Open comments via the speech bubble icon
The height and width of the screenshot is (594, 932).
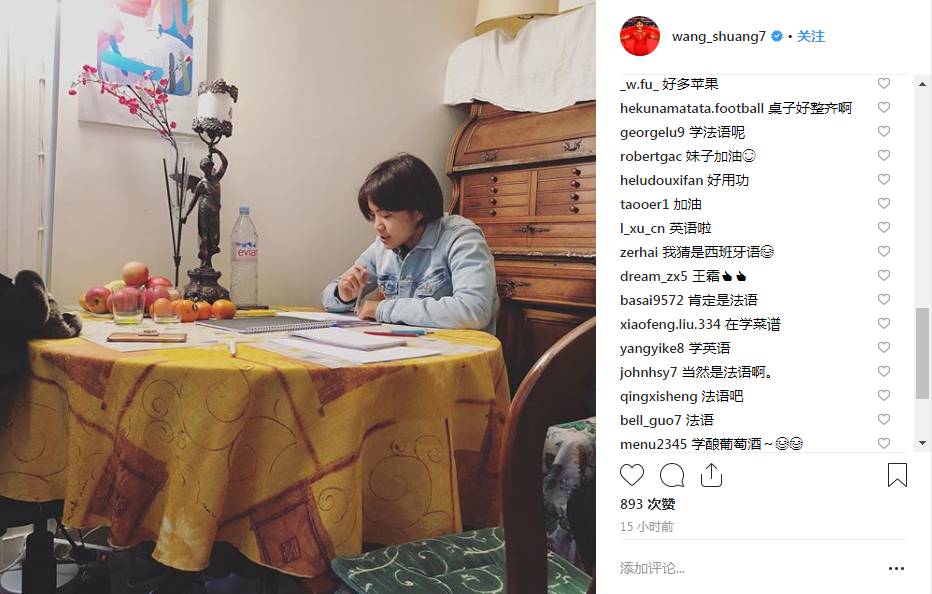point(672,475)
